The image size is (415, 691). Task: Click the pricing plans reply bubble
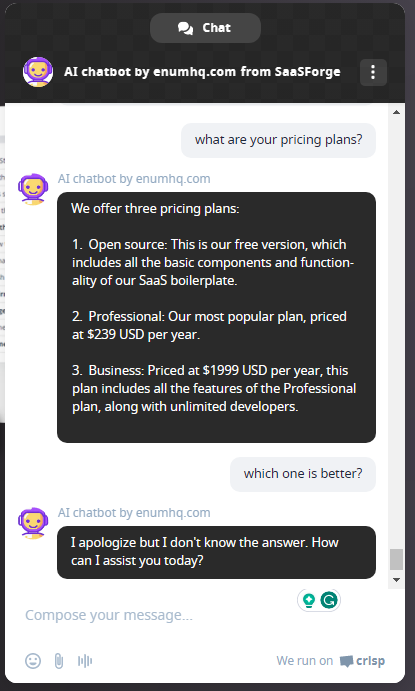(x=216, y=317)
